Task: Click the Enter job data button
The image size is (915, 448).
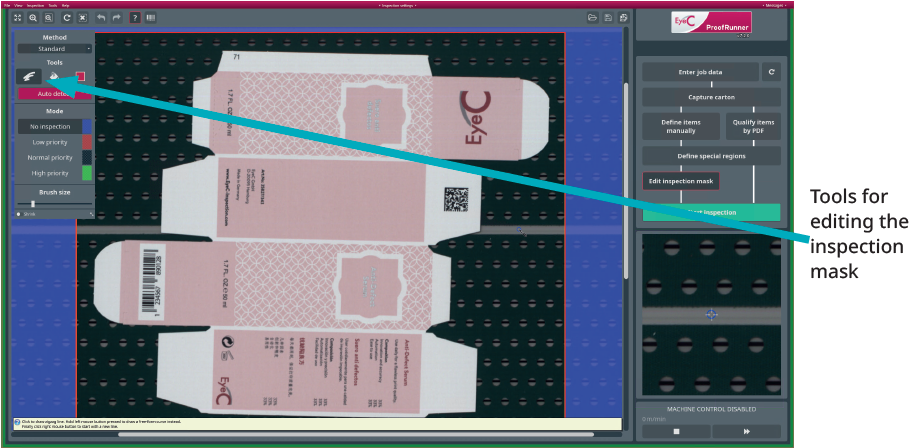Action: [700, 72]
